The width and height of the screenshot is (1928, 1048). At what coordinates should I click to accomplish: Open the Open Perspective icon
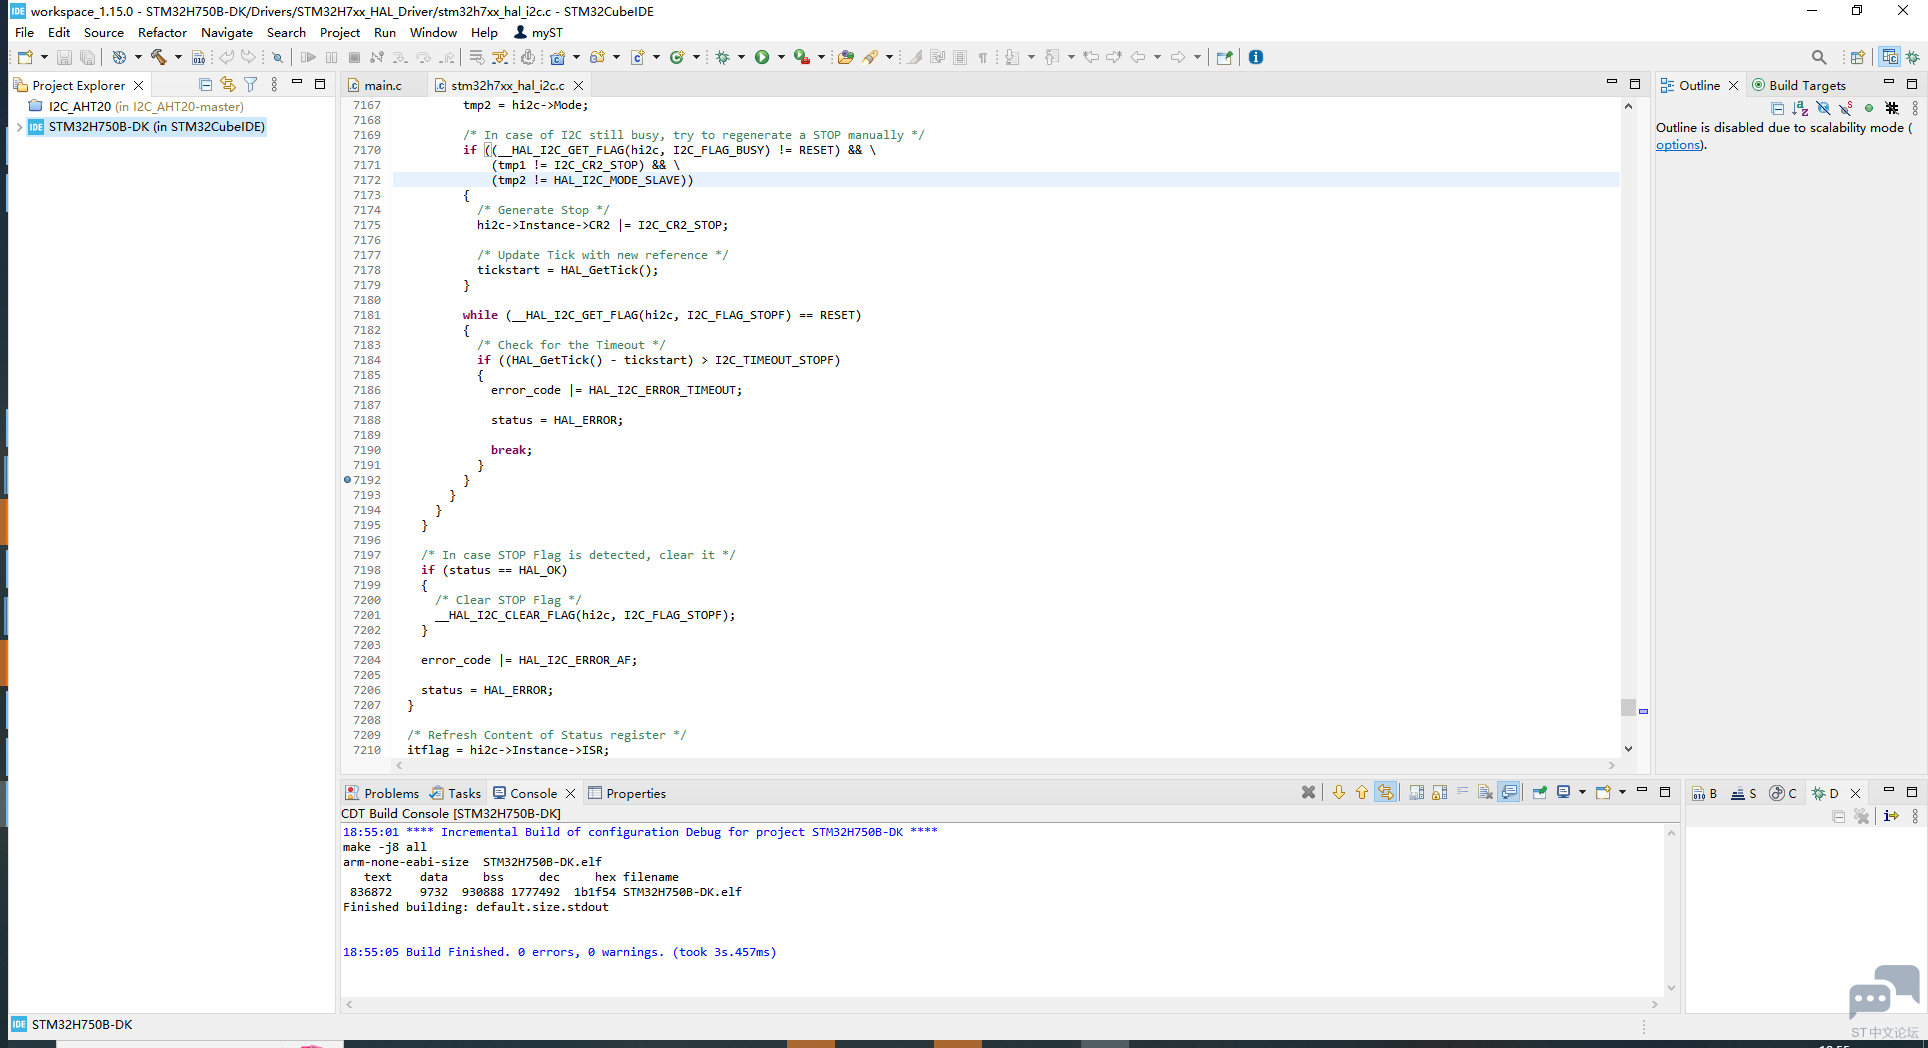1857,57
